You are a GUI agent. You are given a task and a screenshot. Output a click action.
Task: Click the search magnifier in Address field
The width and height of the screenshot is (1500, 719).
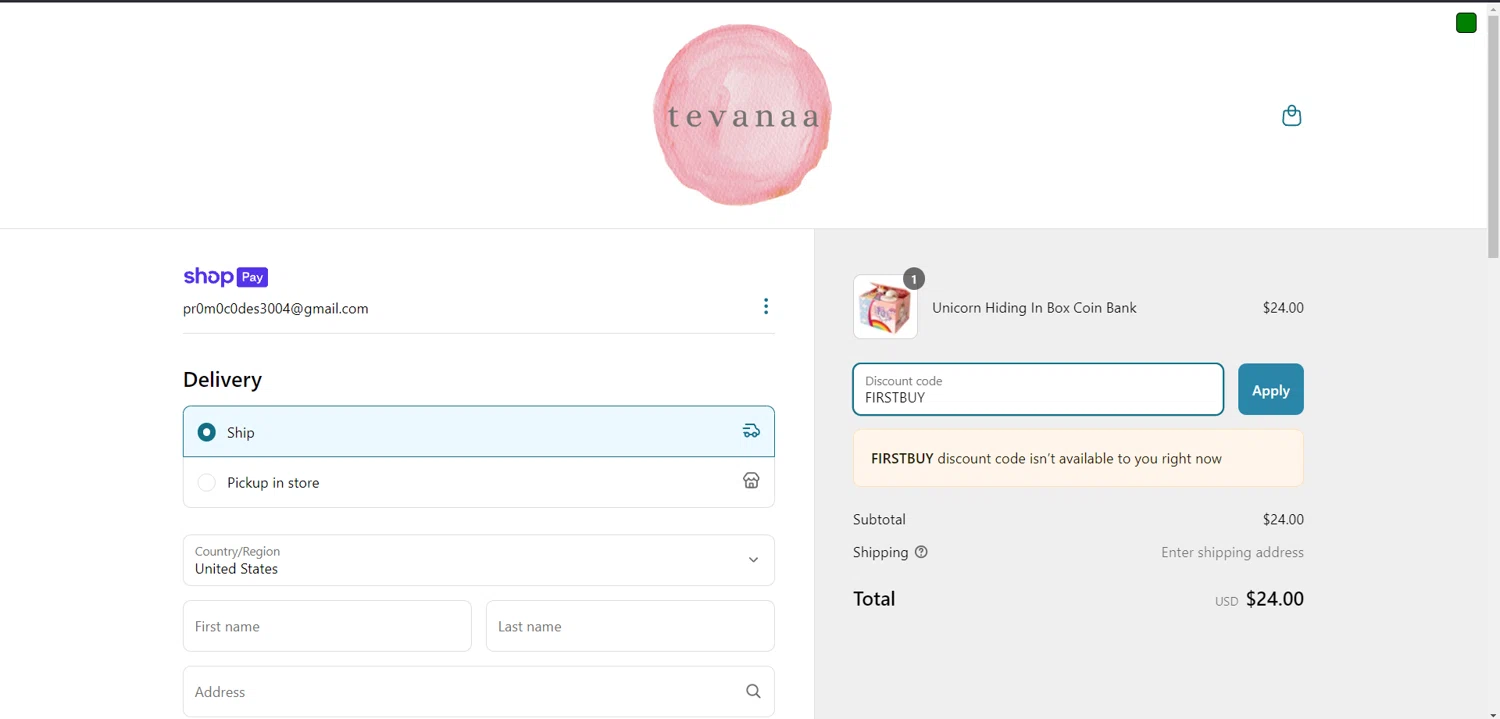pyautogui.click(x=753, y=691)
